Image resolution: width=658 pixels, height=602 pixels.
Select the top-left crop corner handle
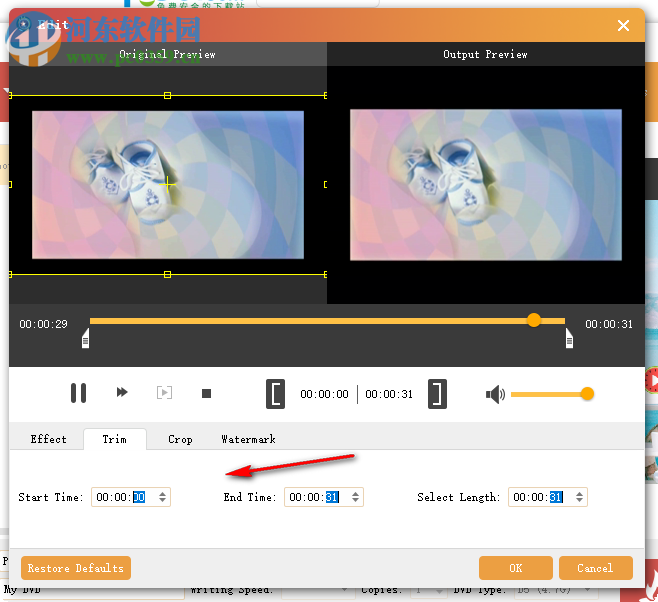(10, 96)
